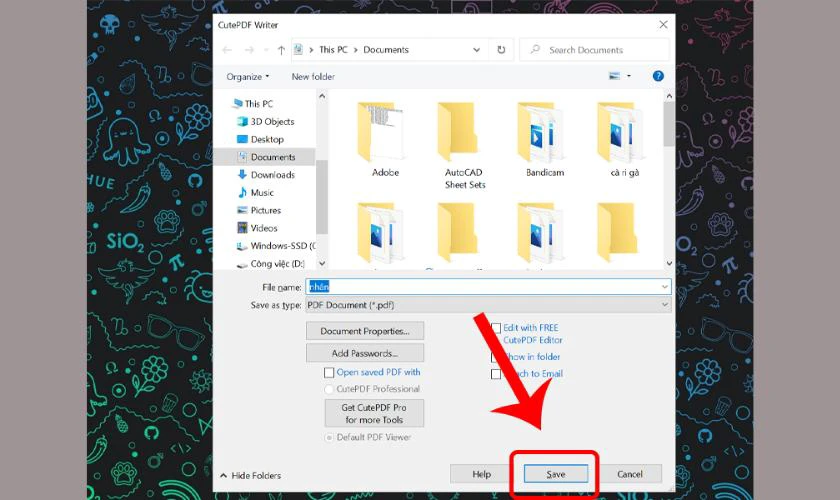Image resolution: width=840 pixels, height=500 pixels.
Task: Open the blue Help icon
Action: tap(658, 76)
